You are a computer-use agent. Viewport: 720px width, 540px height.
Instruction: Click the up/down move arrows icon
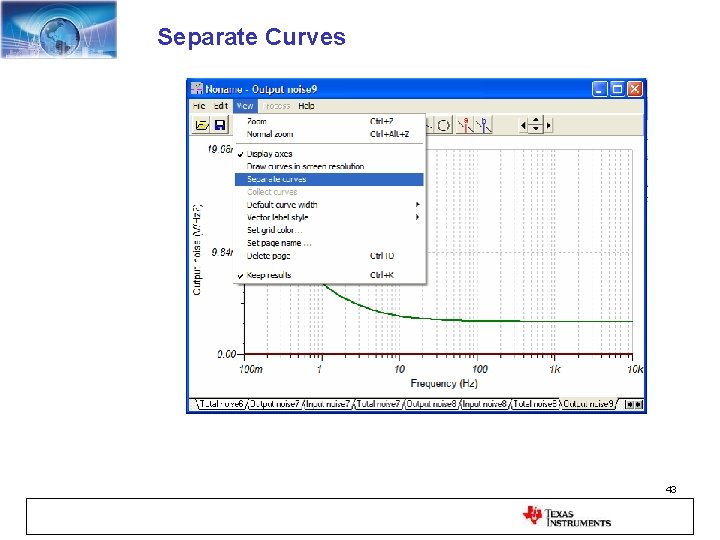536,125
